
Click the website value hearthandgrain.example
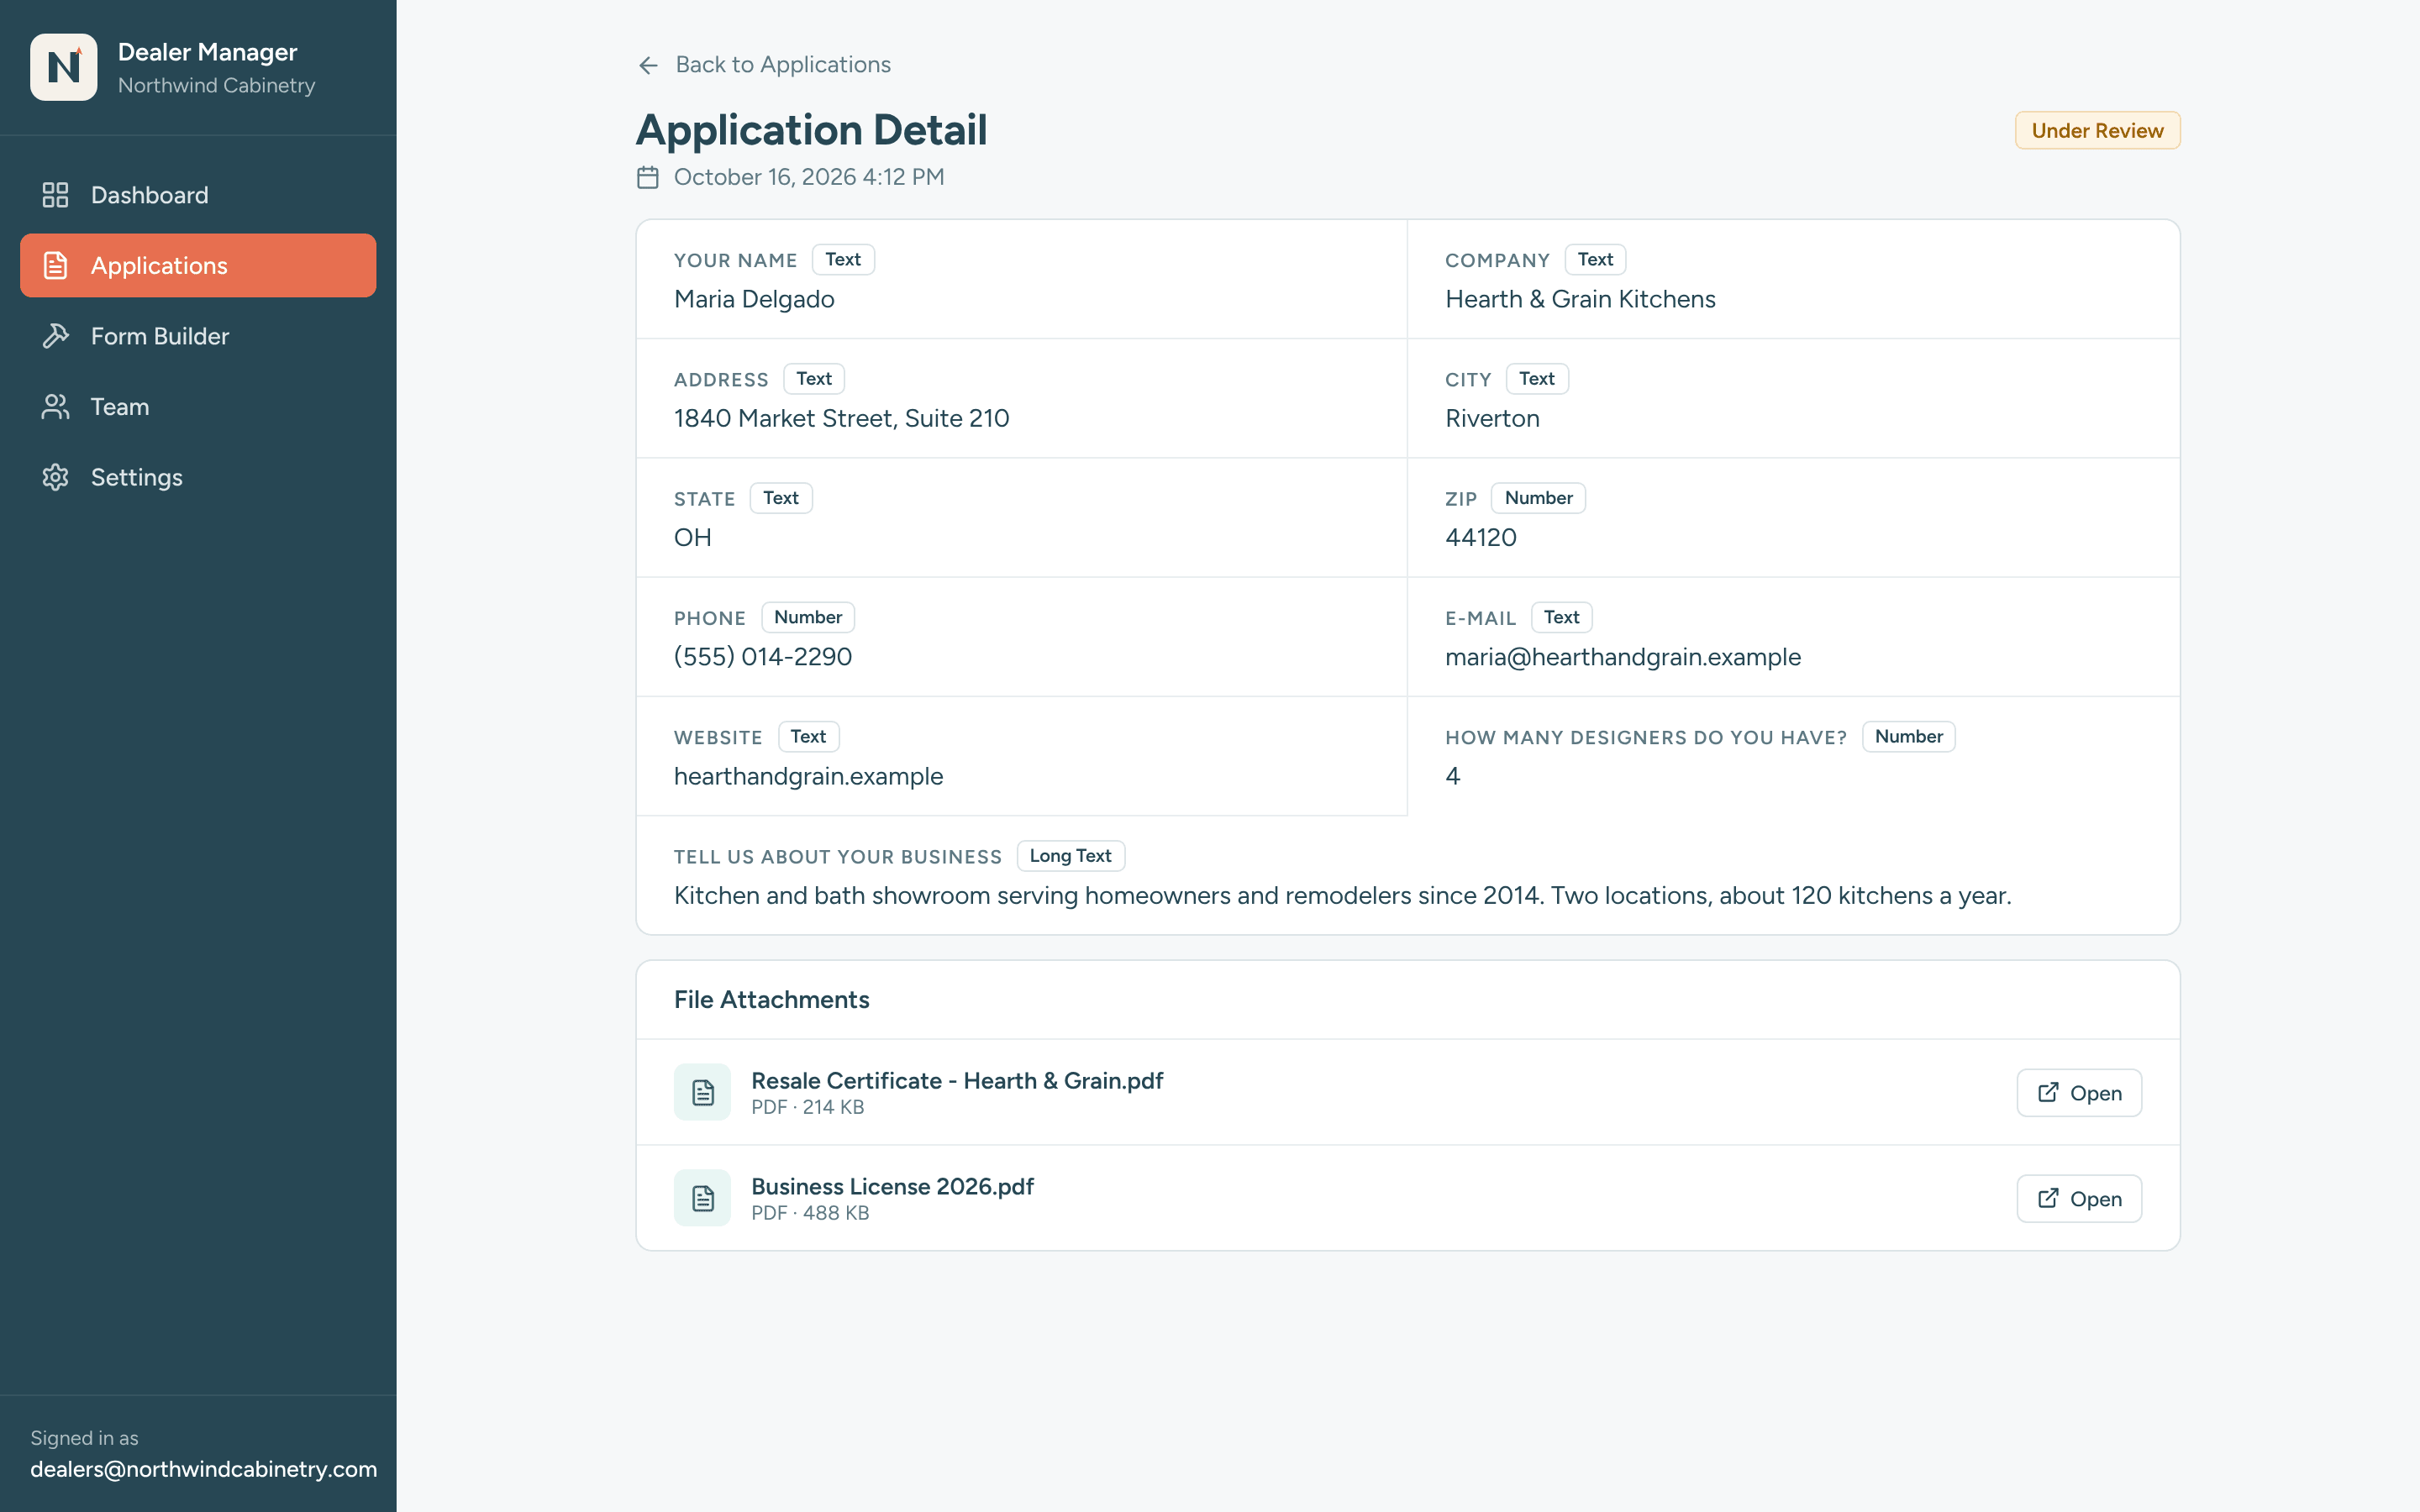[x=808, y=776]
